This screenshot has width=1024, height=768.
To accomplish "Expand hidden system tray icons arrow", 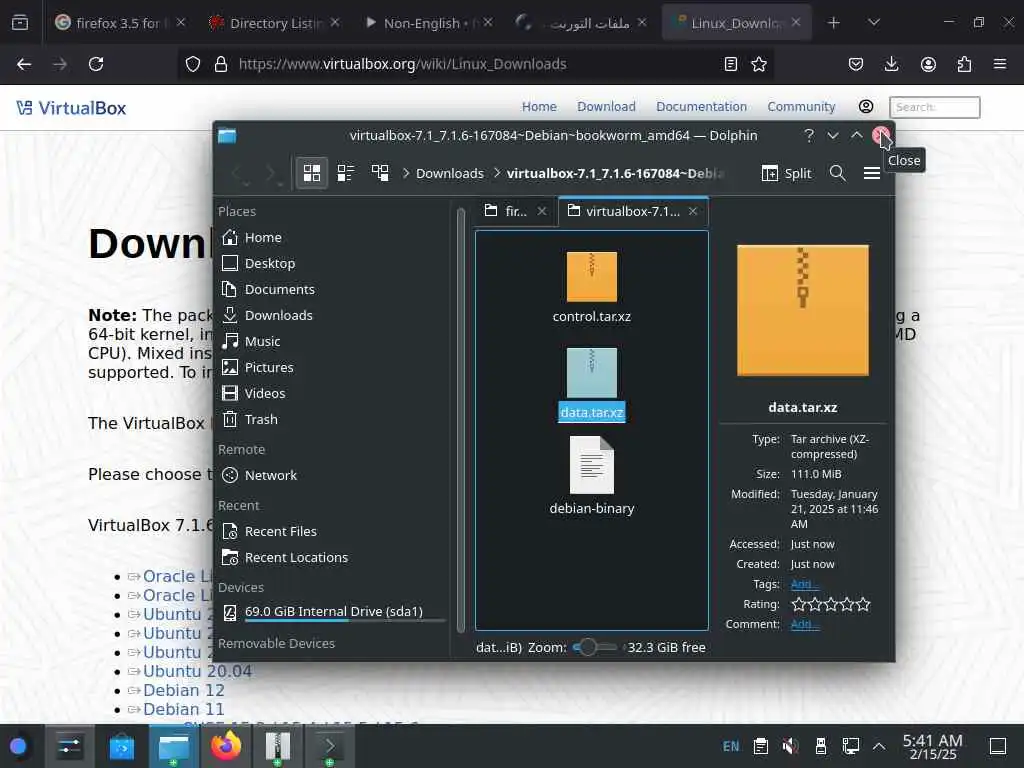I will pos(879,746).
